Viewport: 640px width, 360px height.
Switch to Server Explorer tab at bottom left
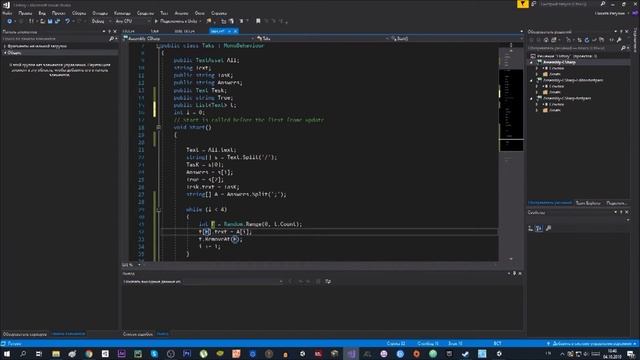[x=24, y=334]
